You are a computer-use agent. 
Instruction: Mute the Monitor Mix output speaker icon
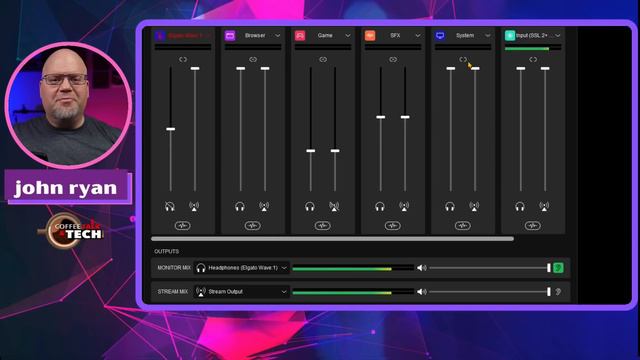(422, 268)
